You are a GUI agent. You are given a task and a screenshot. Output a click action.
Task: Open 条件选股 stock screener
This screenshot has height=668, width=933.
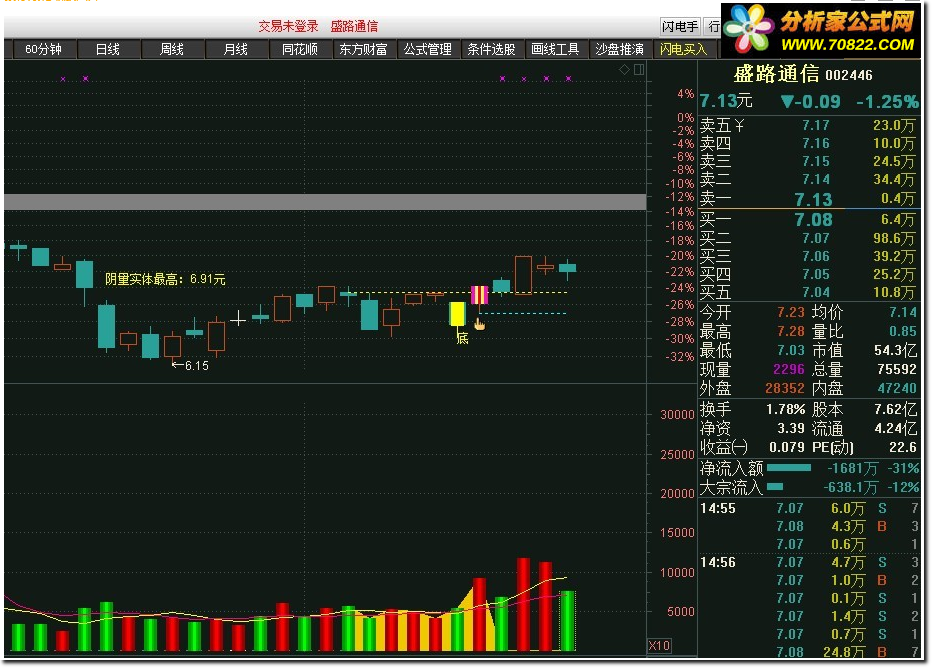pyautogui.click(x=491, y=49)
